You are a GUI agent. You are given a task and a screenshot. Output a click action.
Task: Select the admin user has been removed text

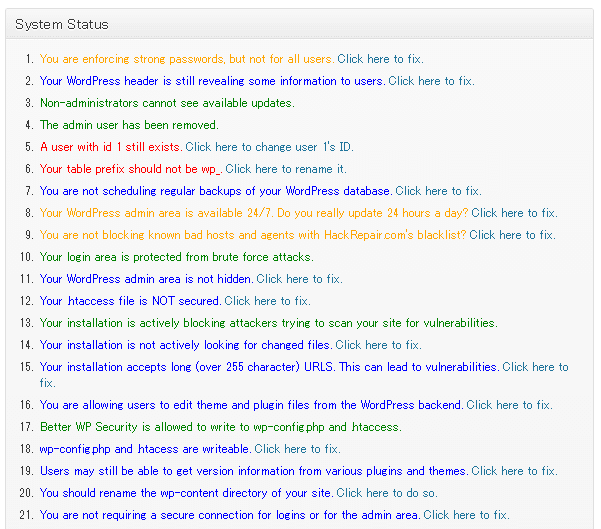point(129,125)
